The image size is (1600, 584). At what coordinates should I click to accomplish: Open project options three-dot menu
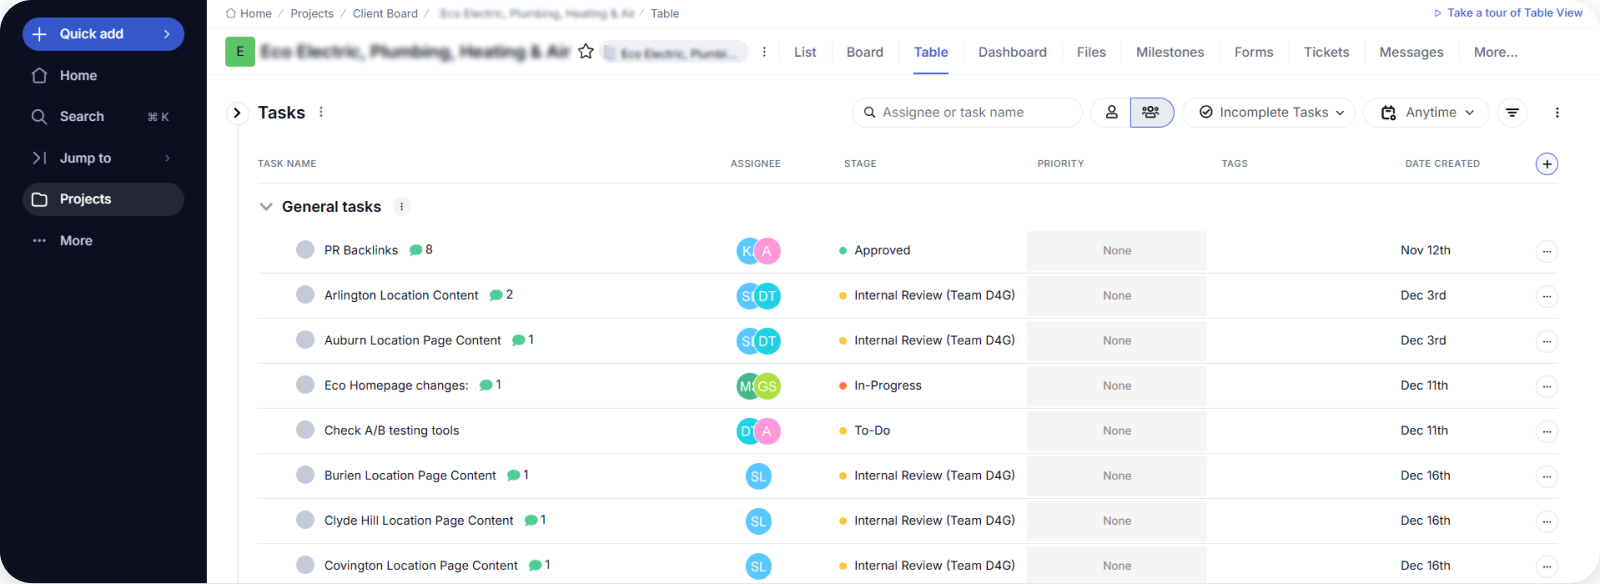[x=764, y=52]
